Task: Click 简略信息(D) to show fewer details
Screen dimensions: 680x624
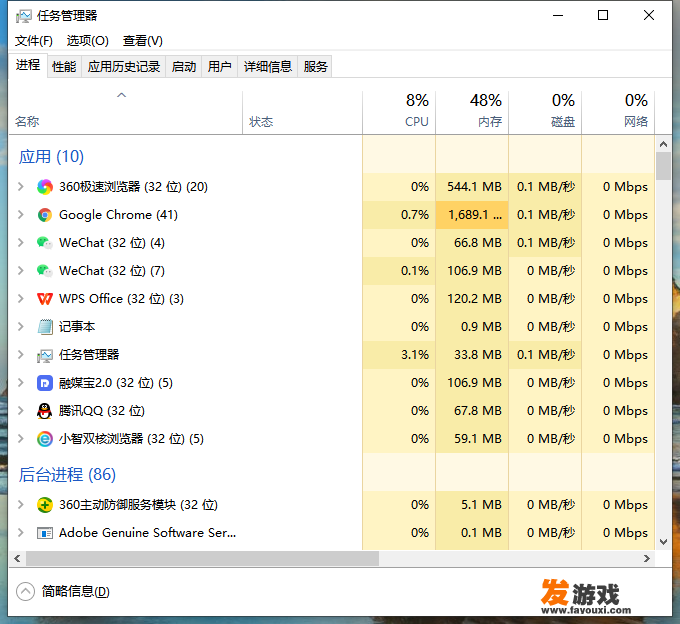Action: tap(75, 591)
